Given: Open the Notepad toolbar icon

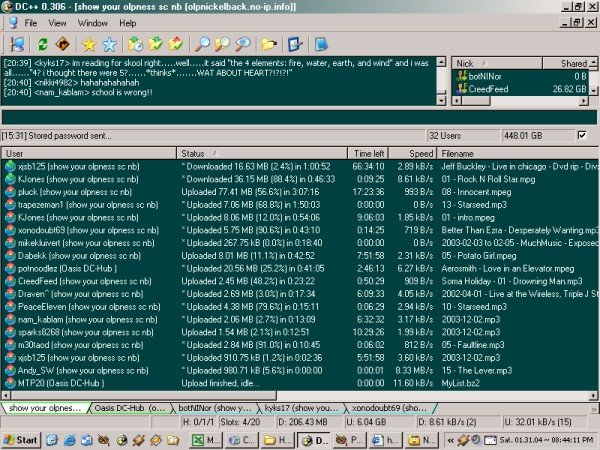Looking at the screenshot, I should (321, 44).
